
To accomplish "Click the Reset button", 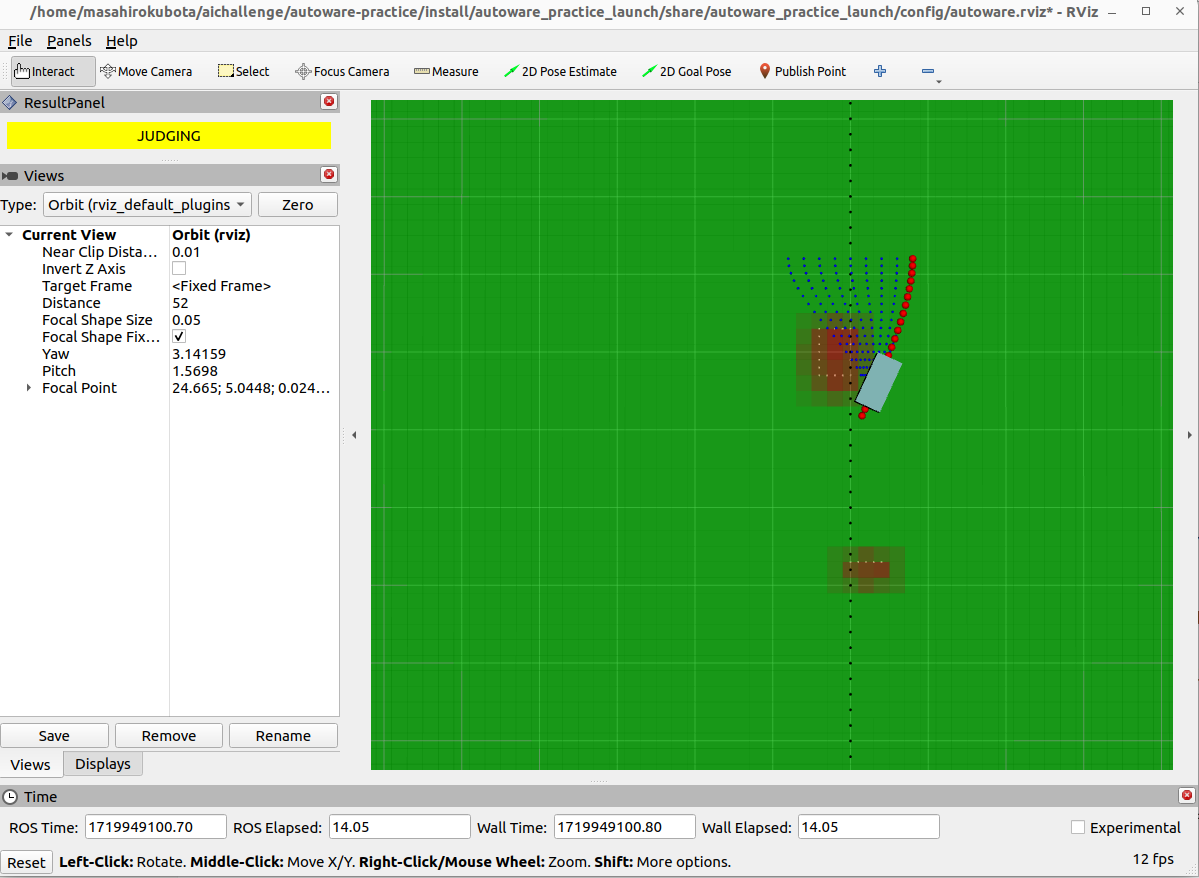I will point(26,862).
